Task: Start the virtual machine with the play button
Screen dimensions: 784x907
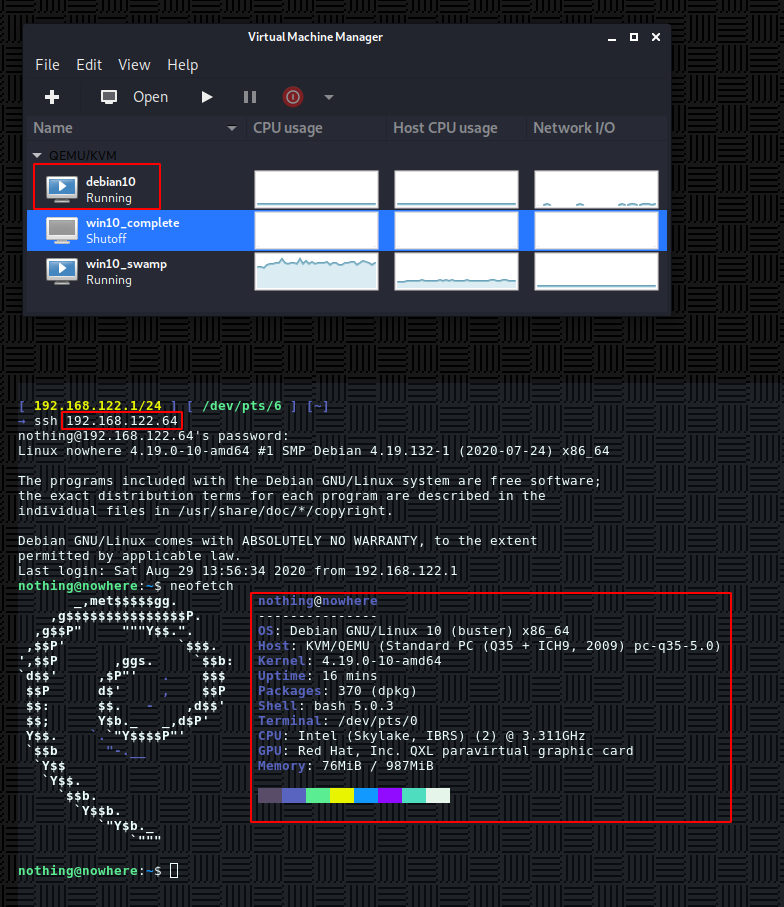Action: click(207, 97)
